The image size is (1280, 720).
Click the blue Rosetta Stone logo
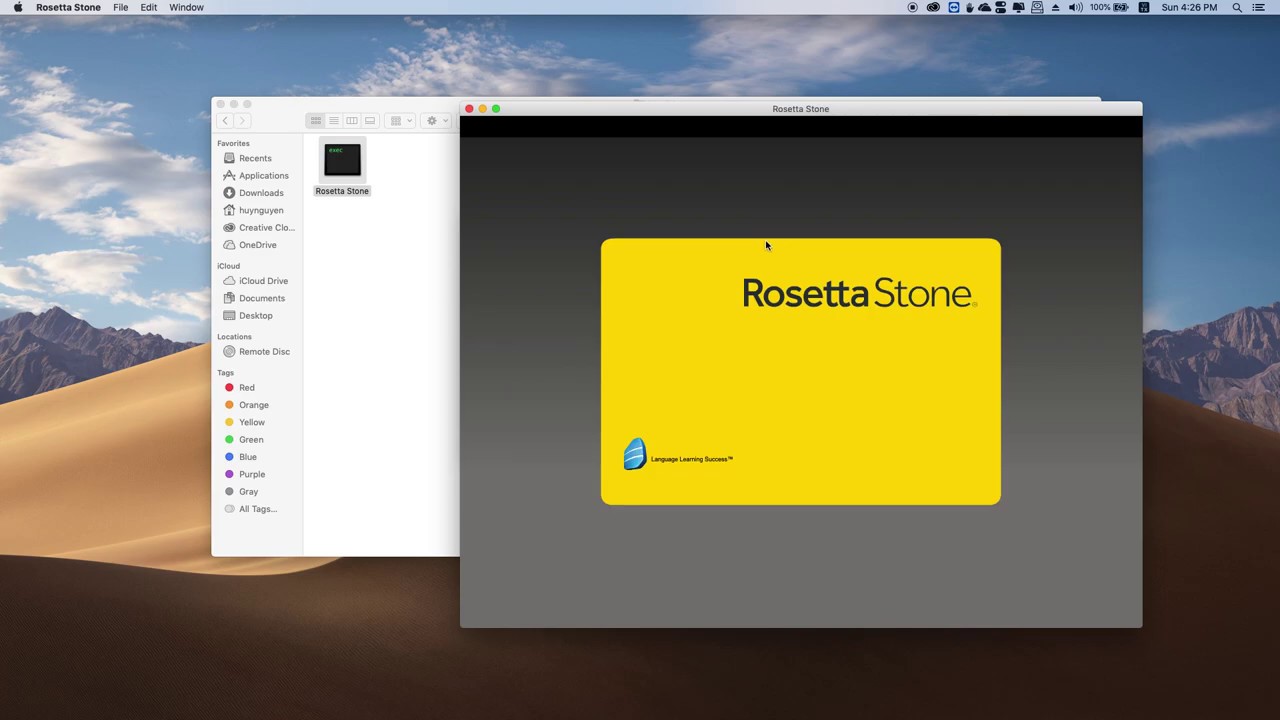pos(635,454)
